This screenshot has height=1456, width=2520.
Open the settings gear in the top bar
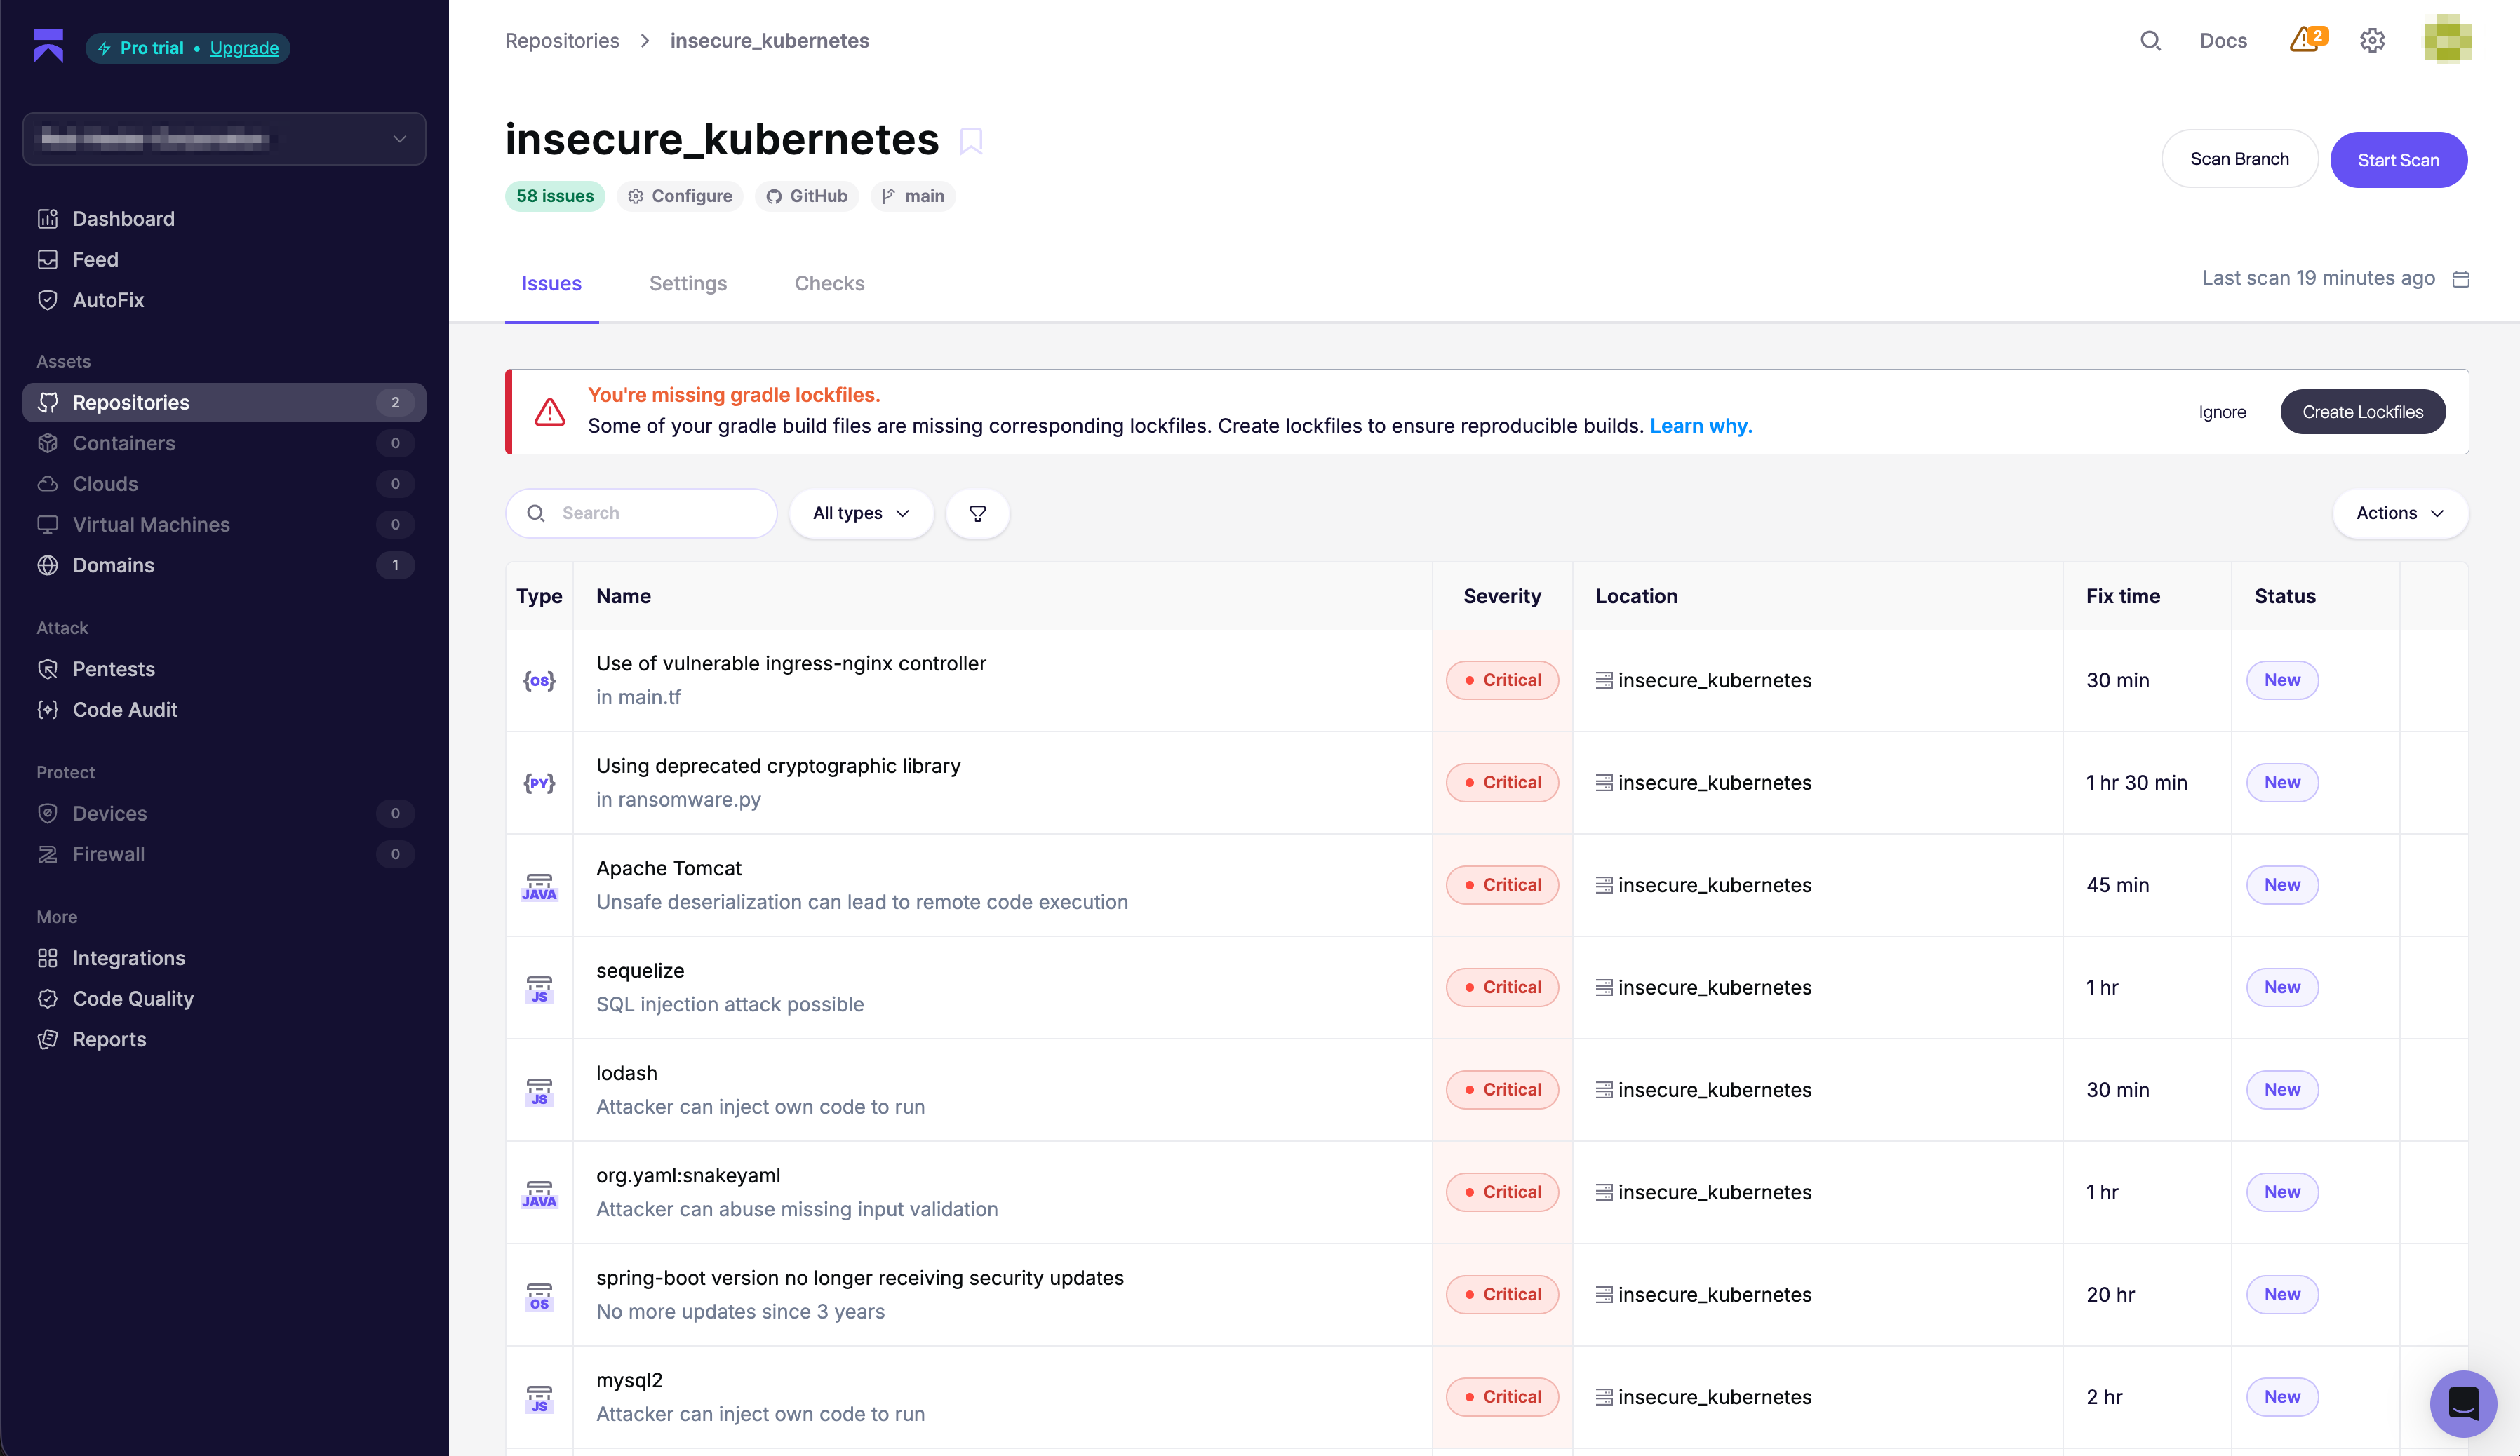2372,41
